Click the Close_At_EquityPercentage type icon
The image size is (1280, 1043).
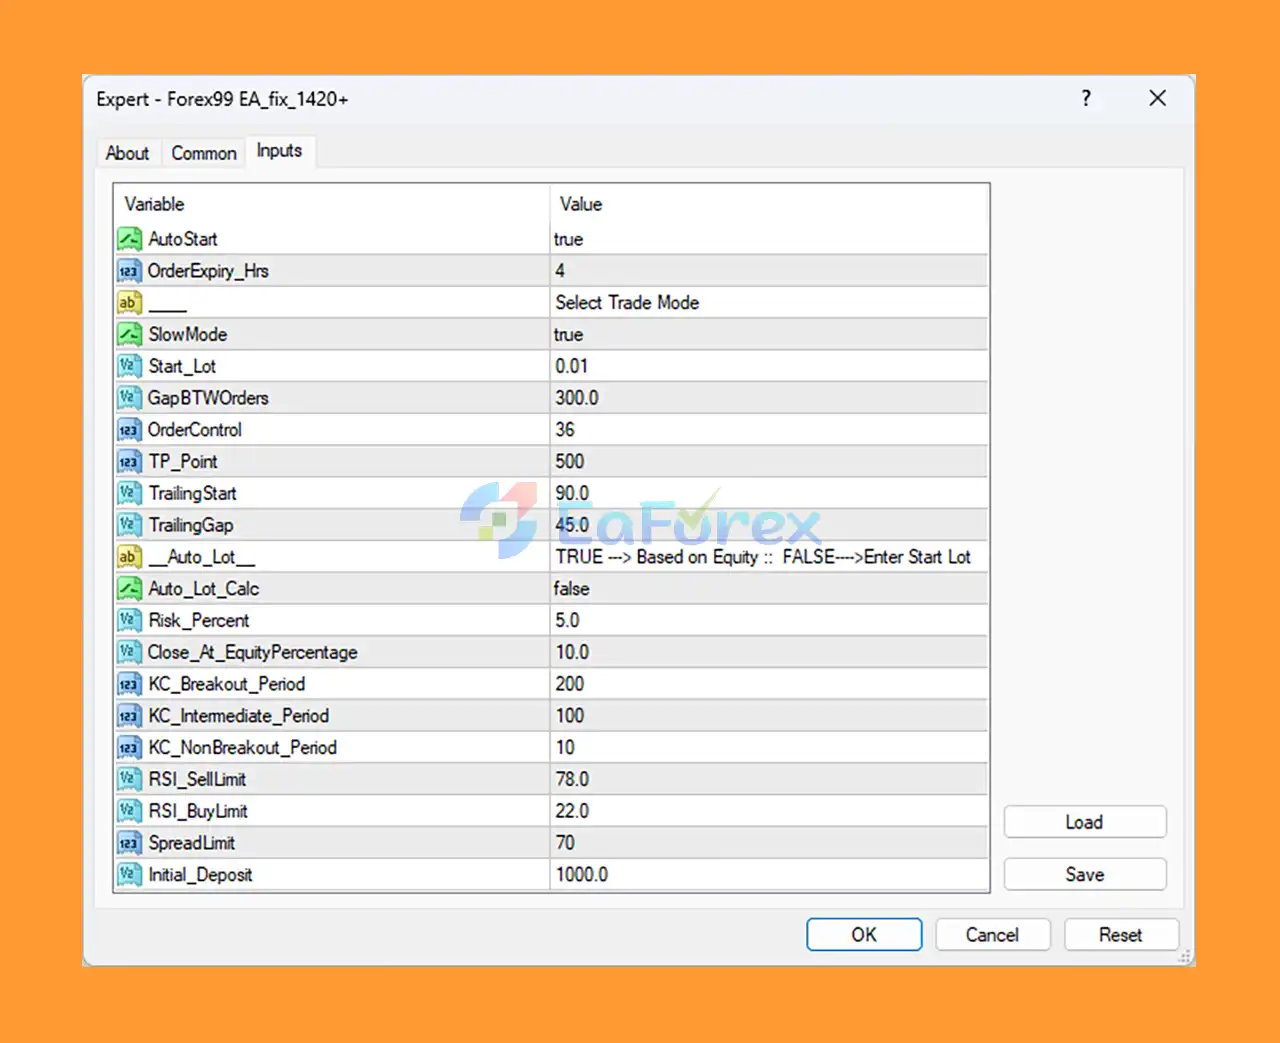pos(130,652)
